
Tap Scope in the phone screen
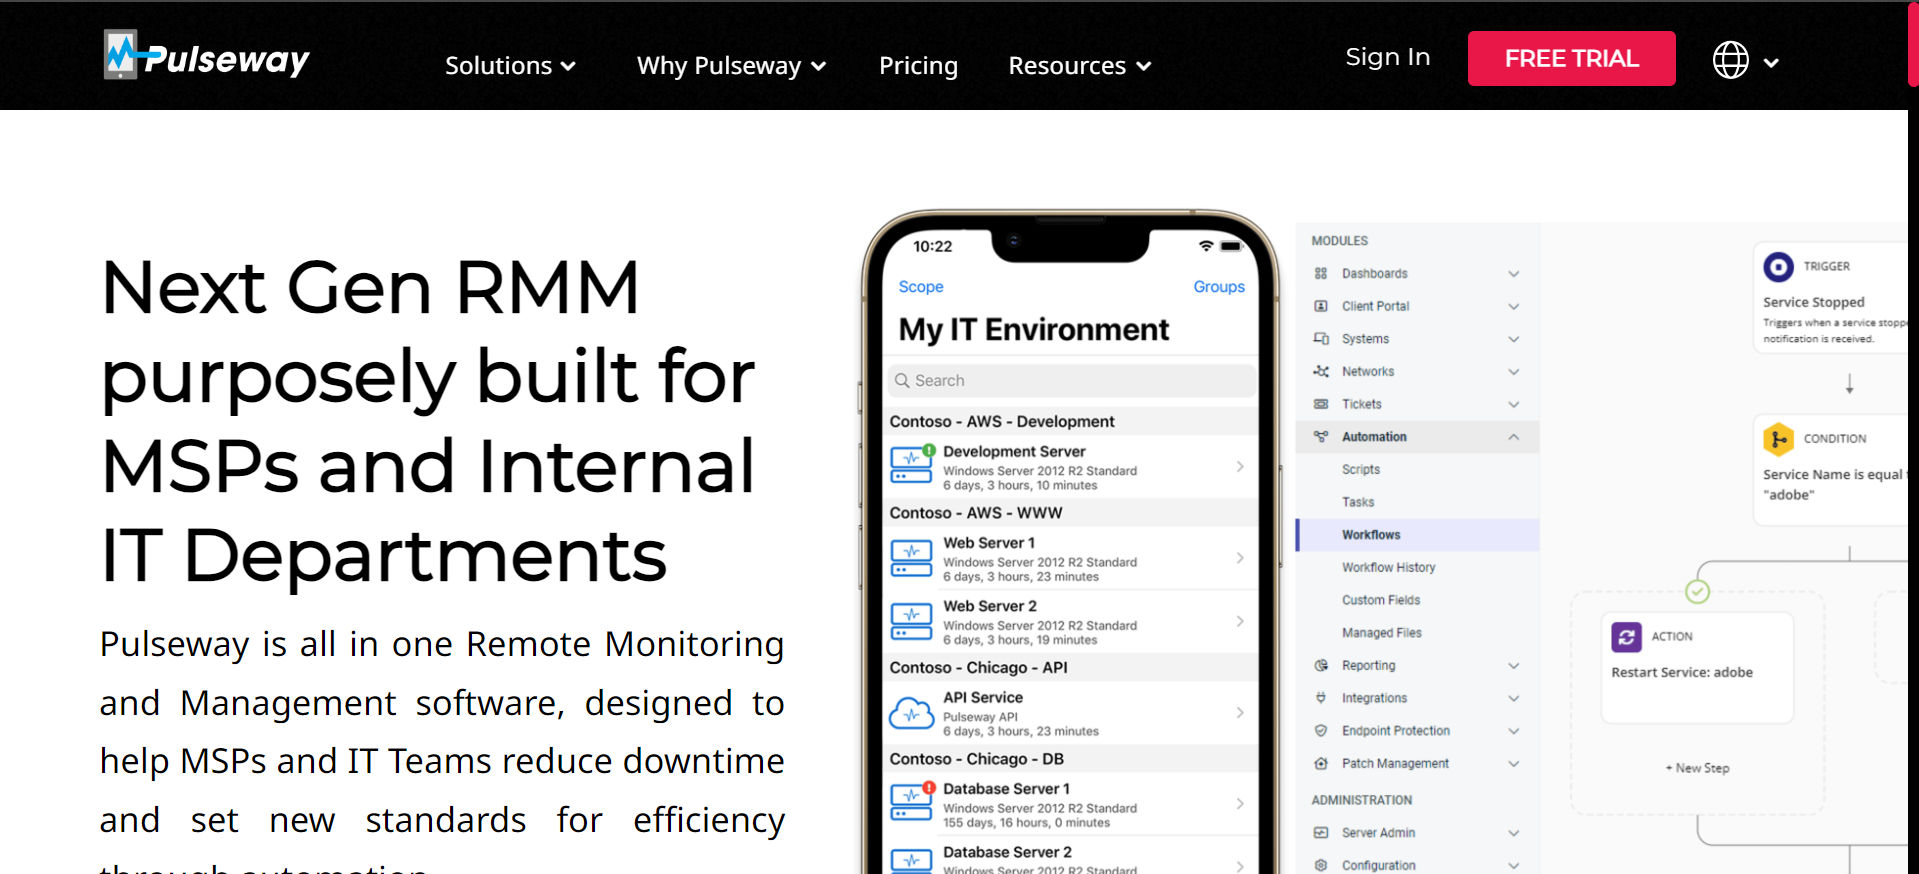coord(920,287)
